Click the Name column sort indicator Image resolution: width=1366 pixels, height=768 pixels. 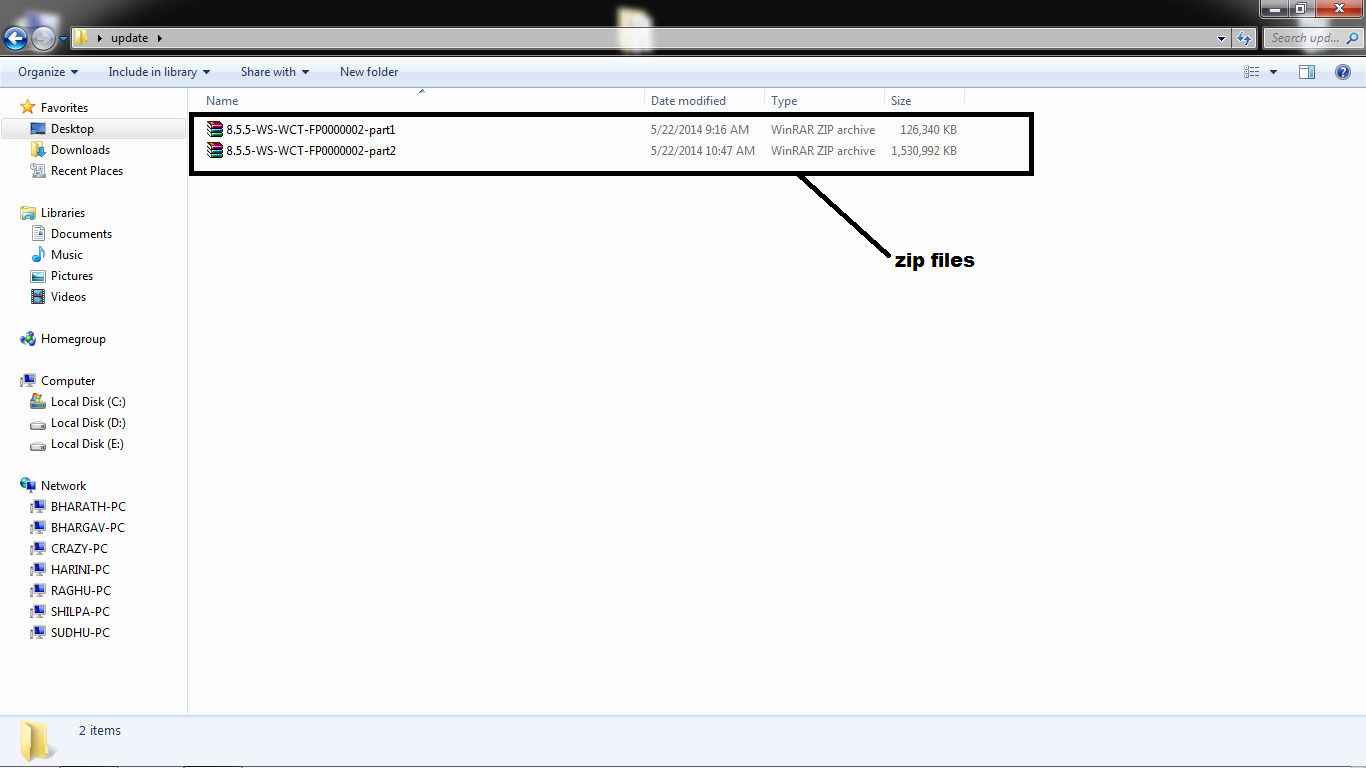coord(421,92)
